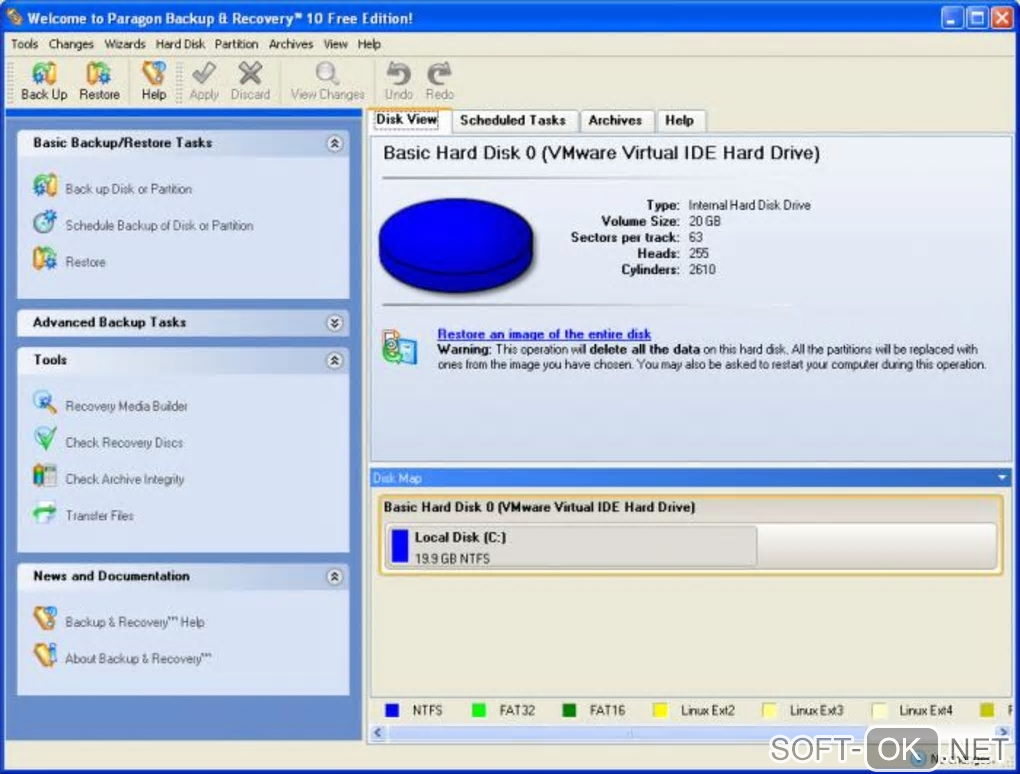Expand the Advanced Backup Tasks panel
This screenshot has height=774, width=1020.
[334, 323]
